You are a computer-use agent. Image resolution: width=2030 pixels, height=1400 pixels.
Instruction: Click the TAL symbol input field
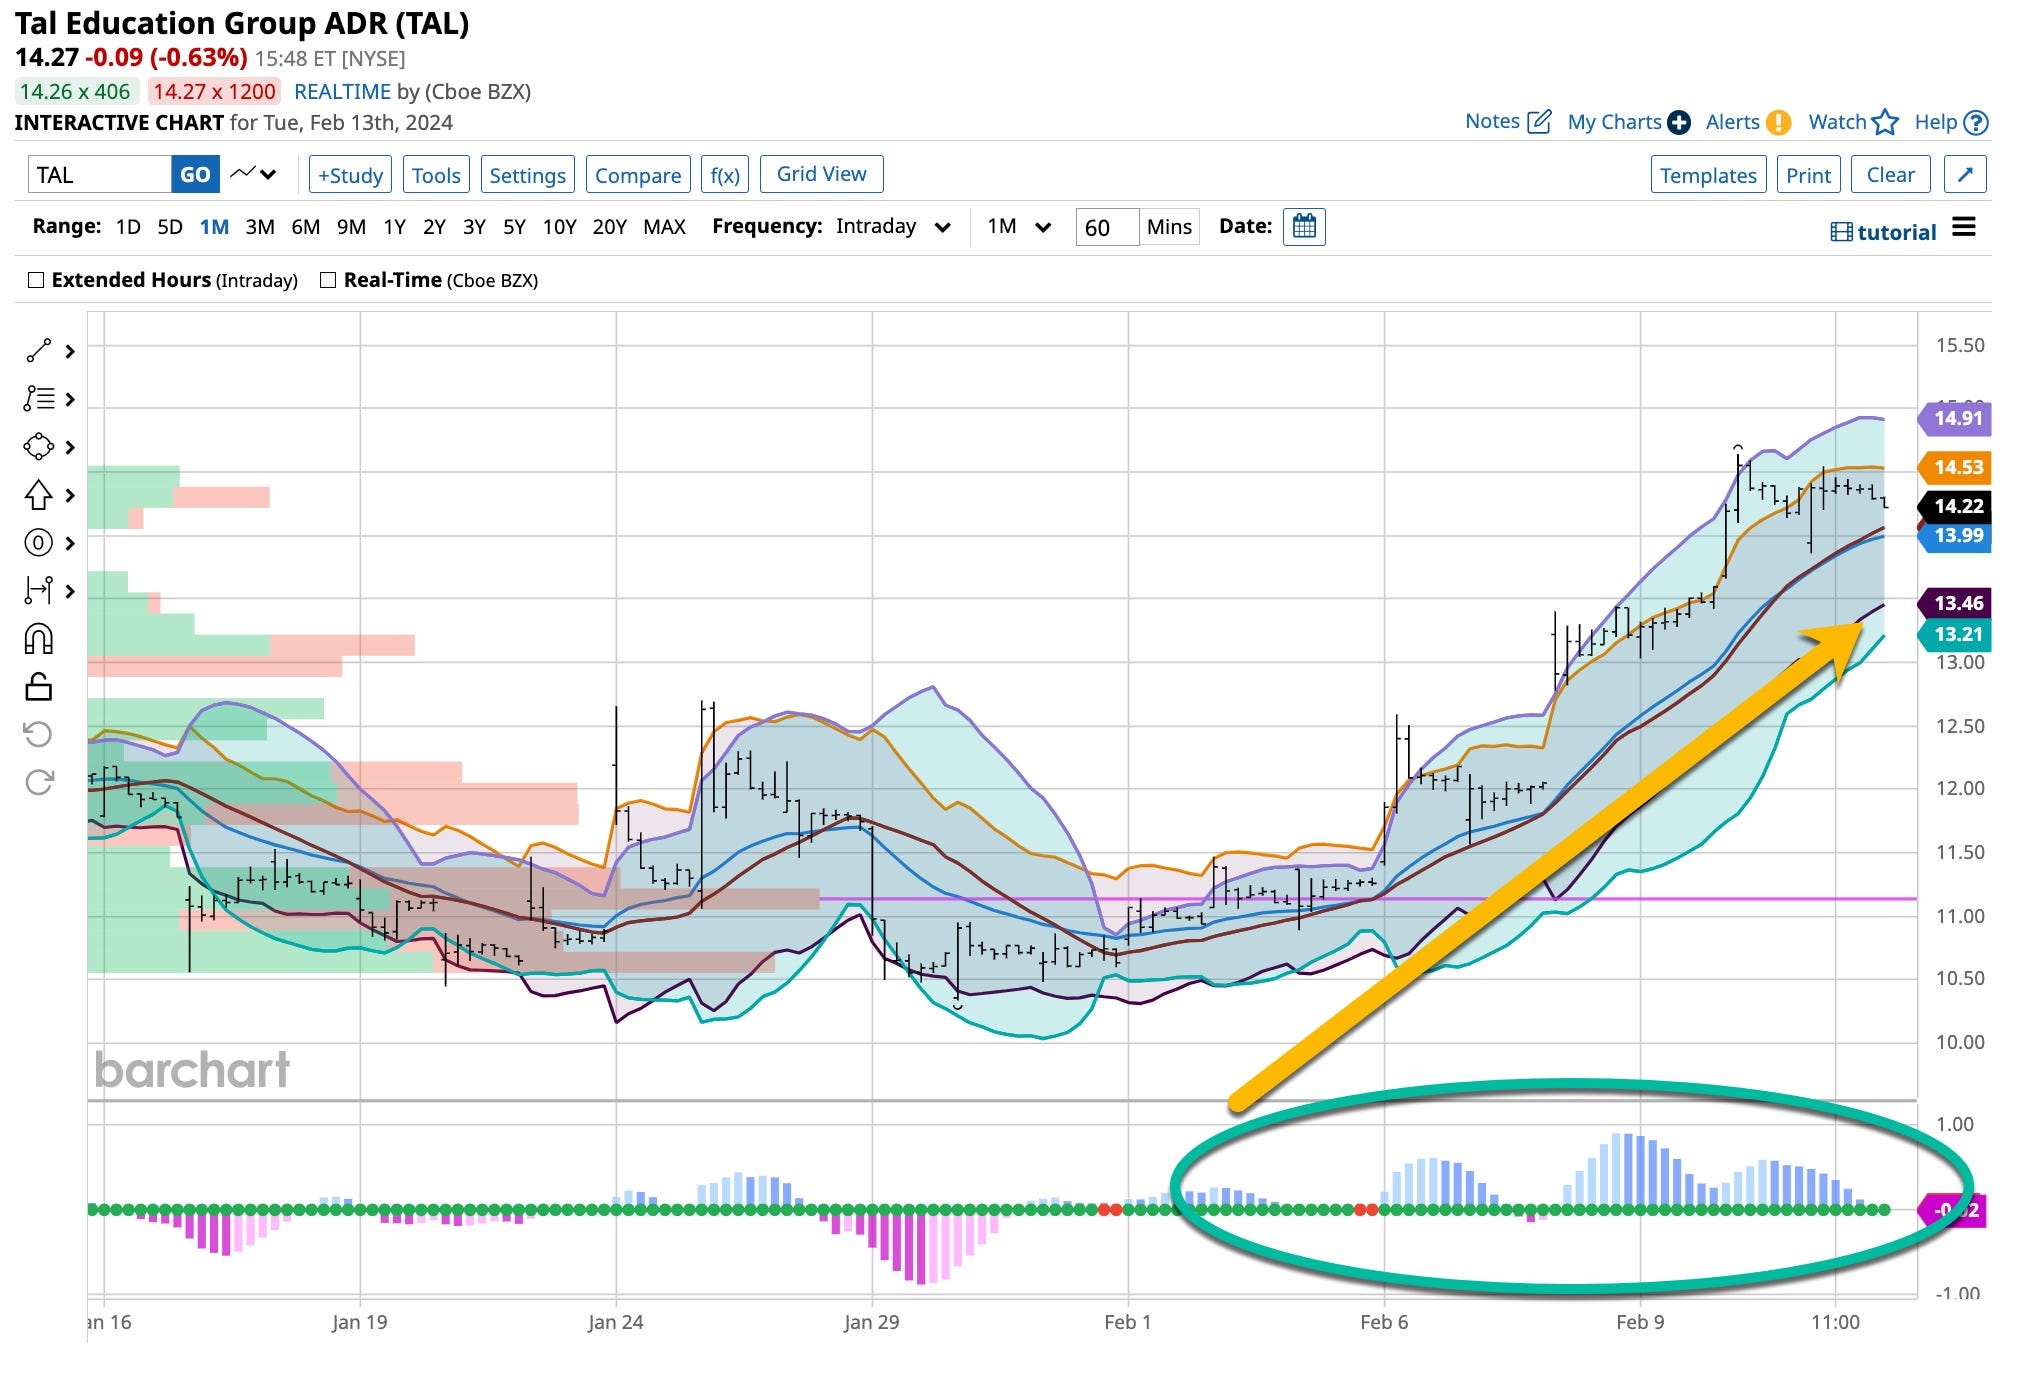[x=100, y=174]
